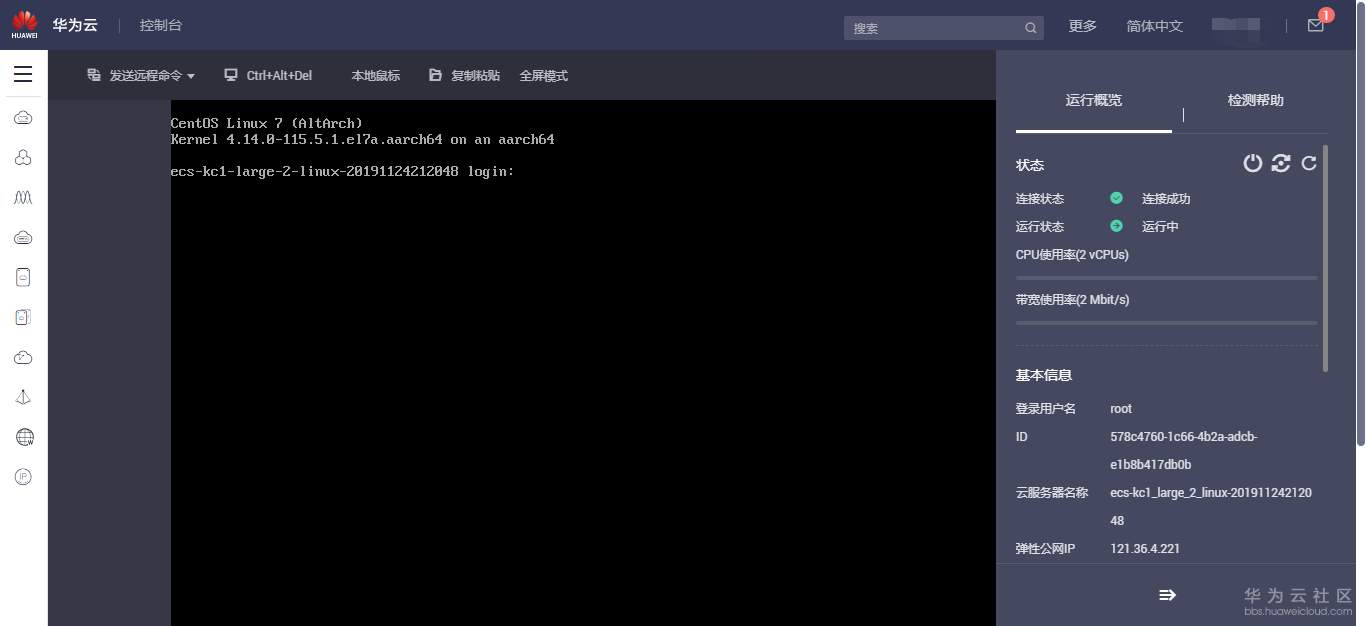Click the login username root value
The image size is (1366, 626).
[x=1121, y=409]
